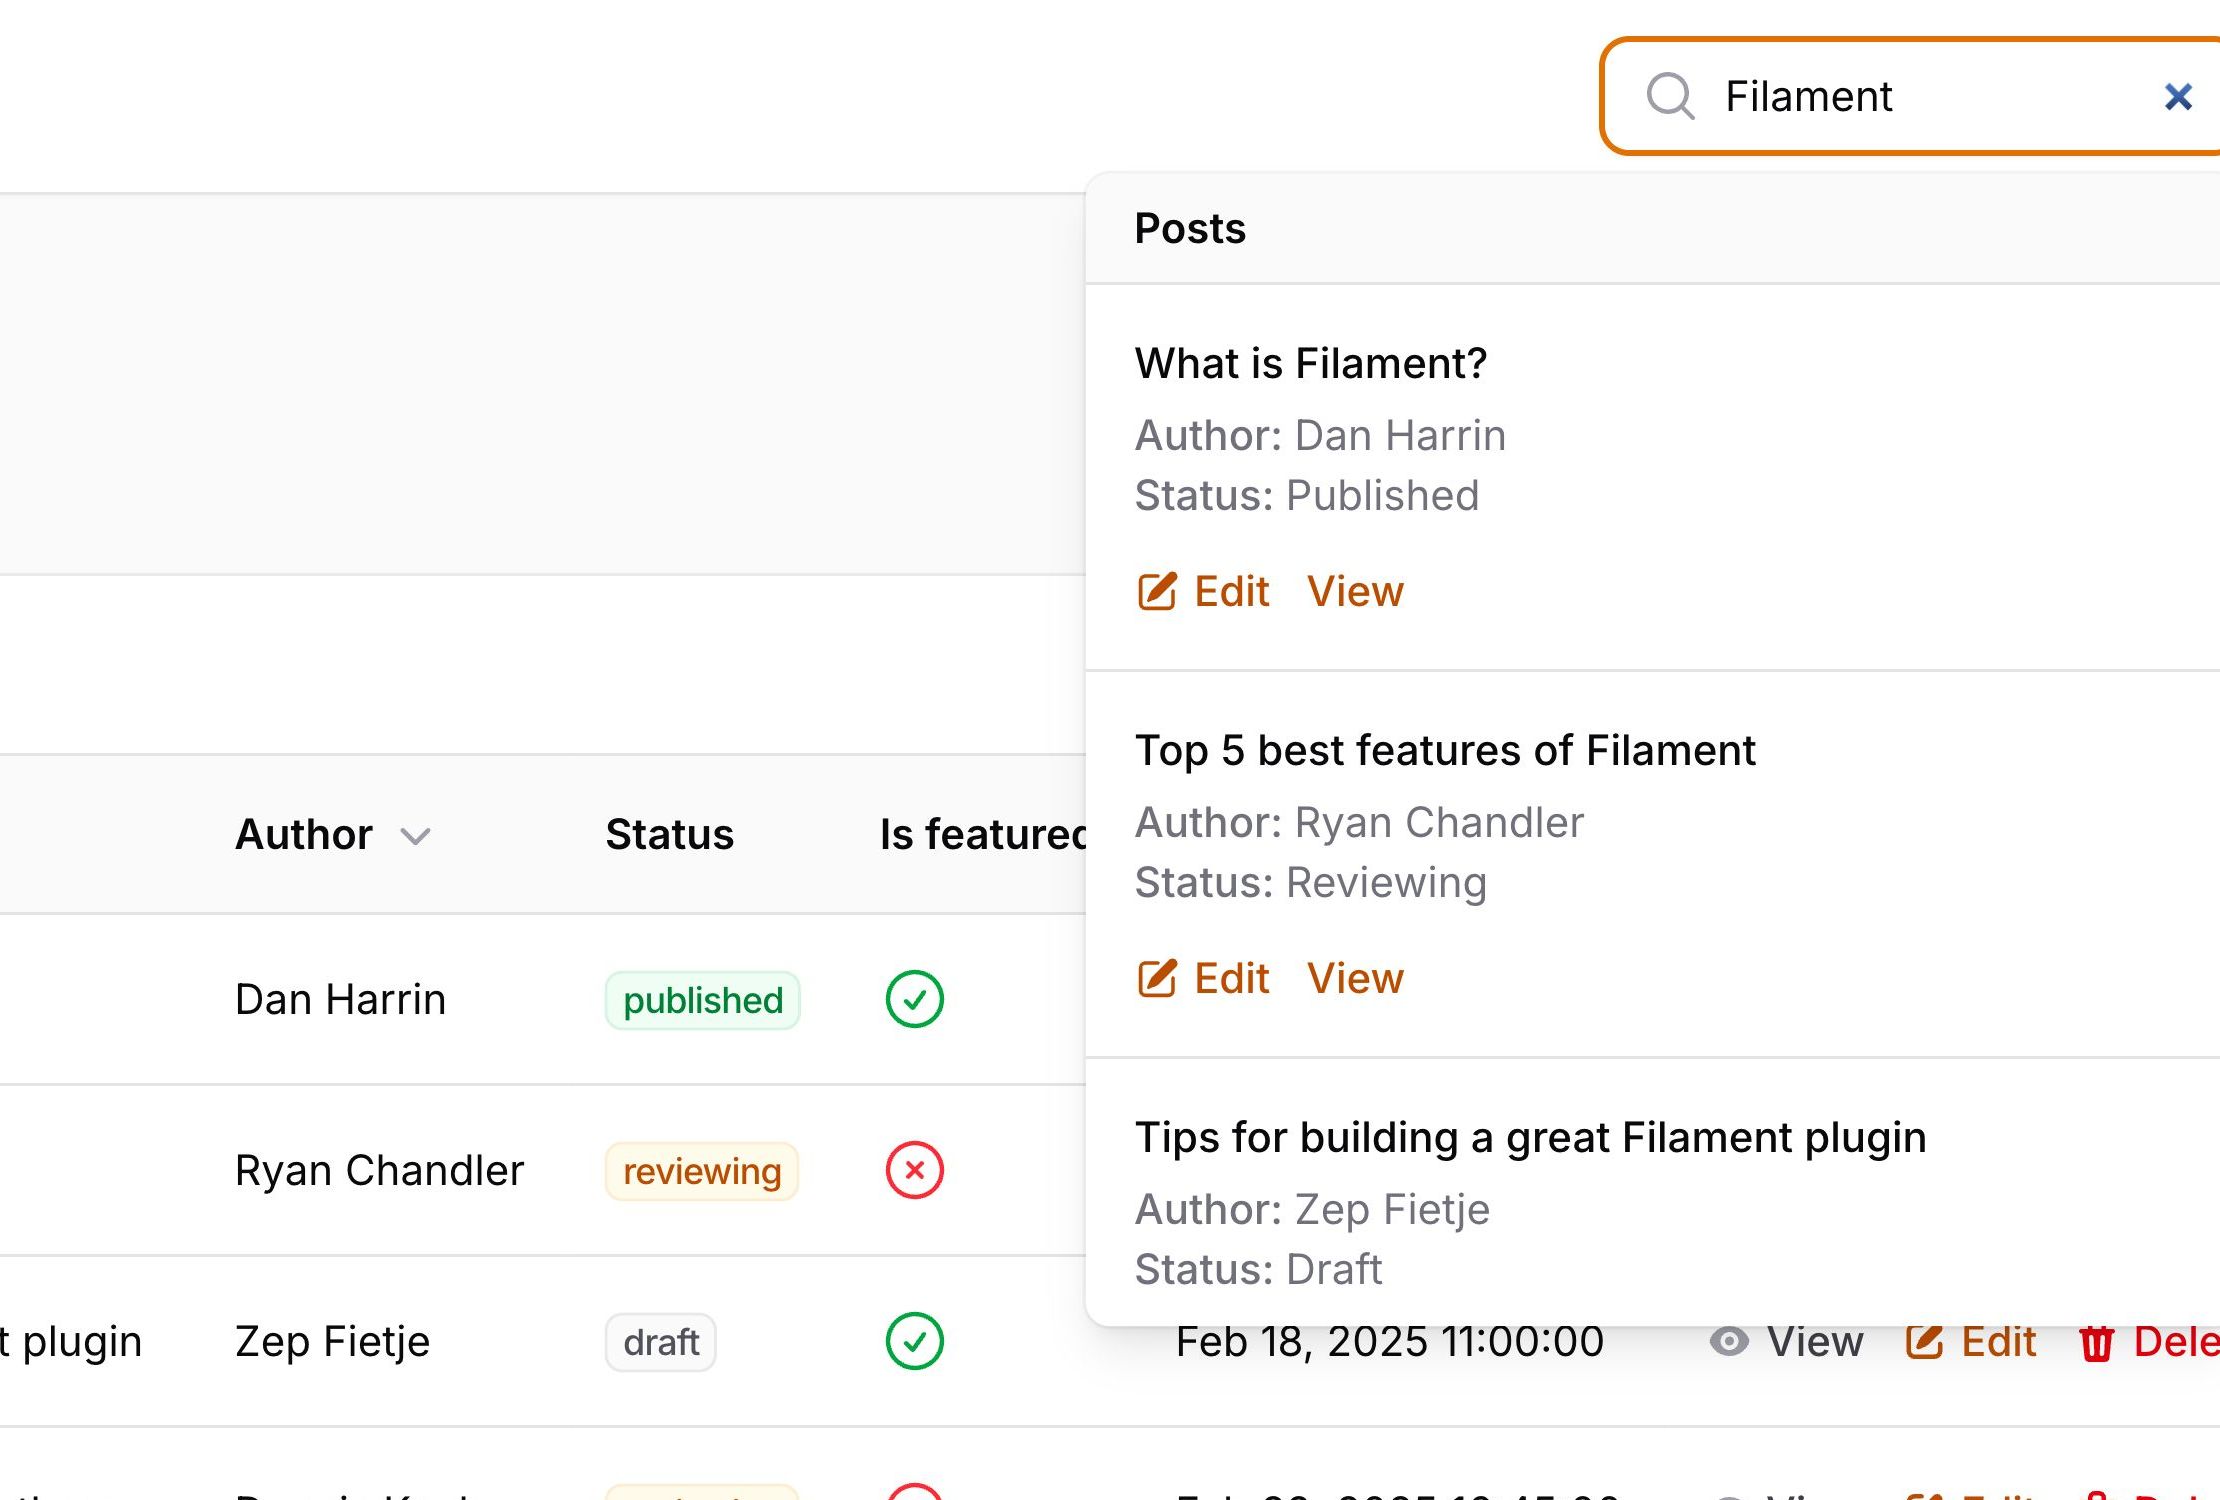Focus the global search input containing Filament
Screen dimensions: 2220x1500
tap(1912, 96)
